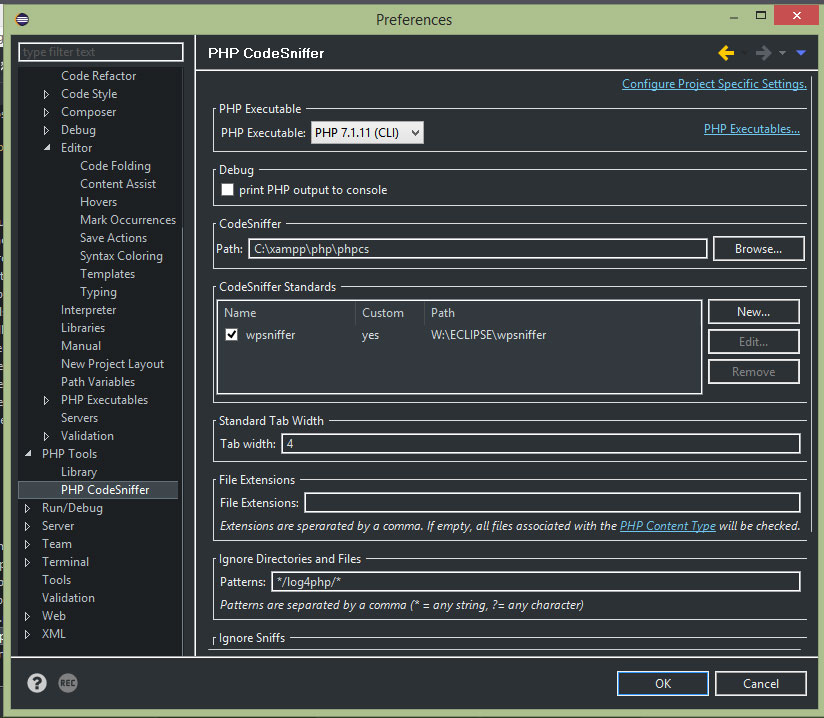
Task: Click the REC record icon
Action: tap(68, 683)
